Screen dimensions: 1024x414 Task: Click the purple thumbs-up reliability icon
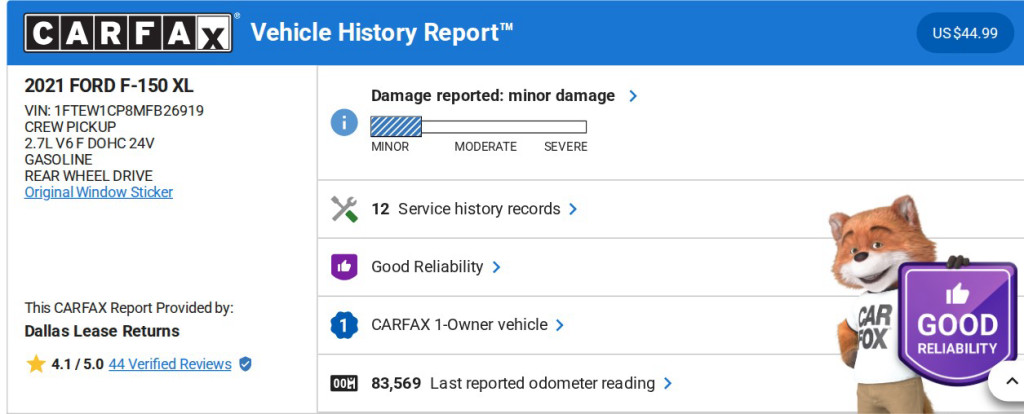[x=344, y=267]
